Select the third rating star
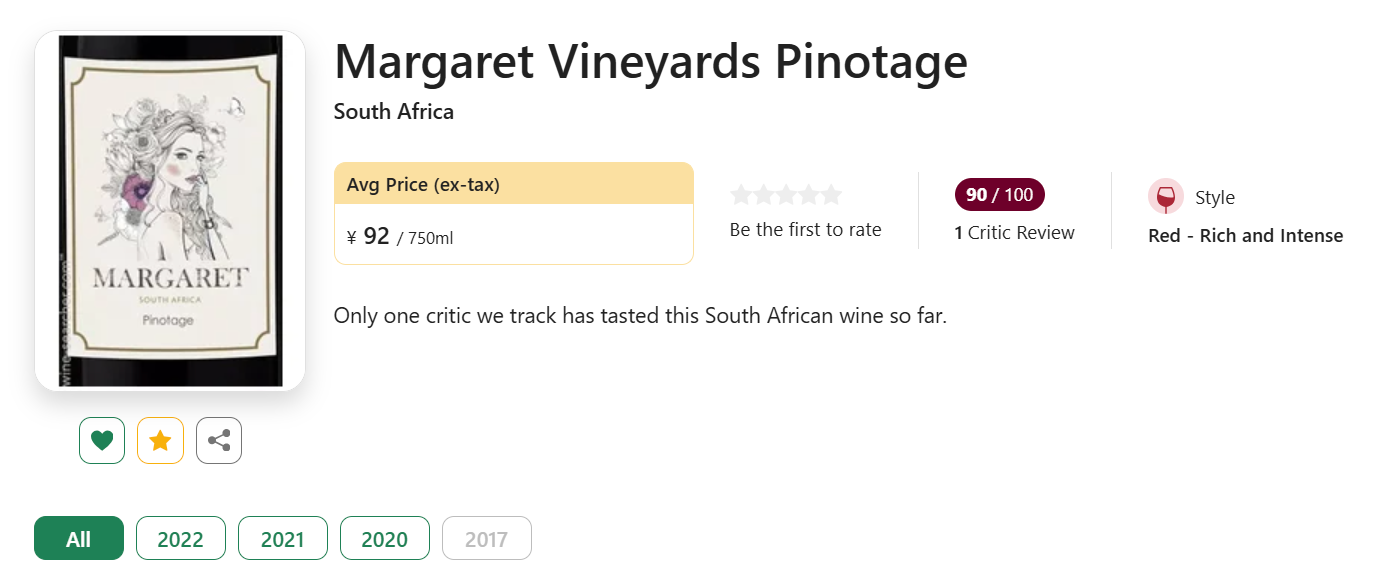Screen dimensions: 1390x570 click(x=786, y=195)
